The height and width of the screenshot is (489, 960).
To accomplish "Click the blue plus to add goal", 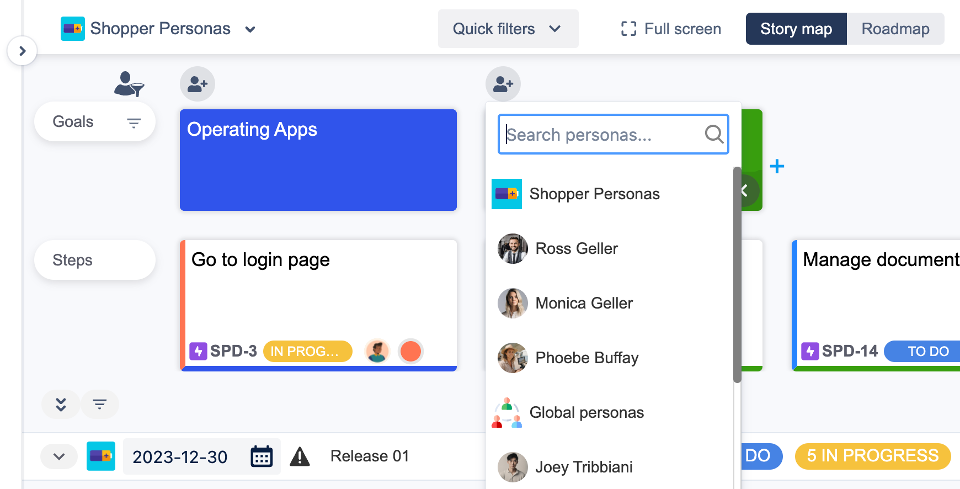I will pyautogui.click(x=777, y=166).
